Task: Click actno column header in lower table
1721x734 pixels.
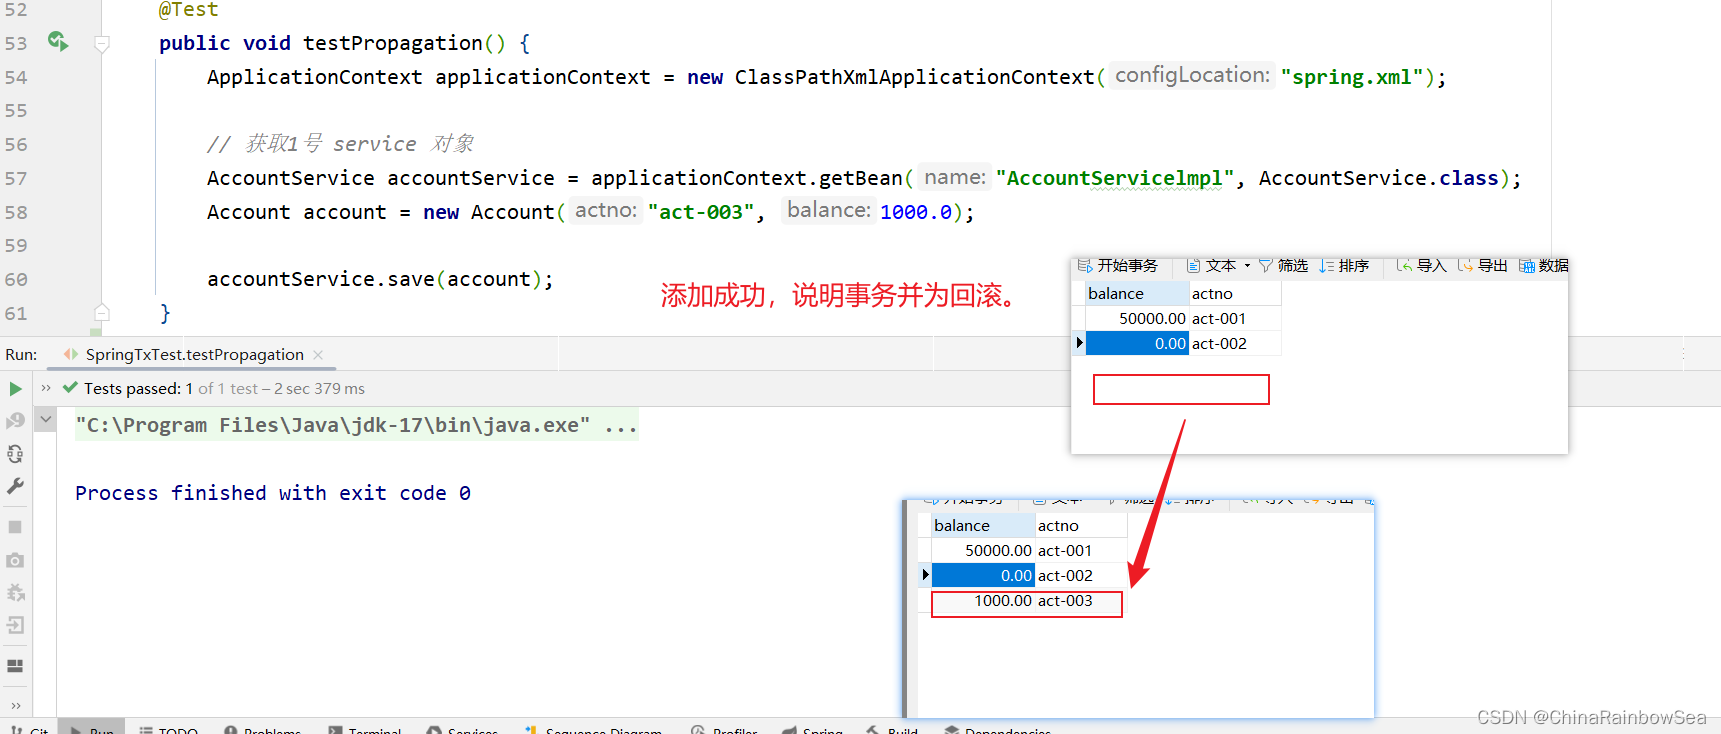Action: [x=1081, y=525]
